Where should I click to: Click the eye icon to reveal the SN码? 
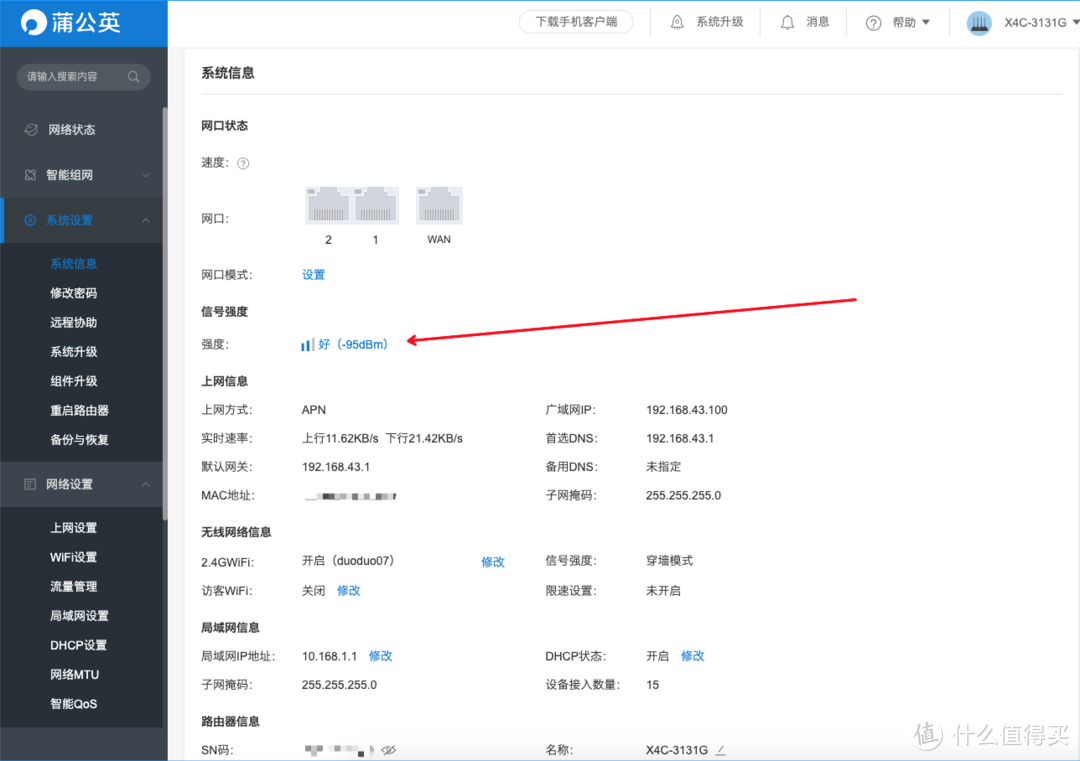389,748
